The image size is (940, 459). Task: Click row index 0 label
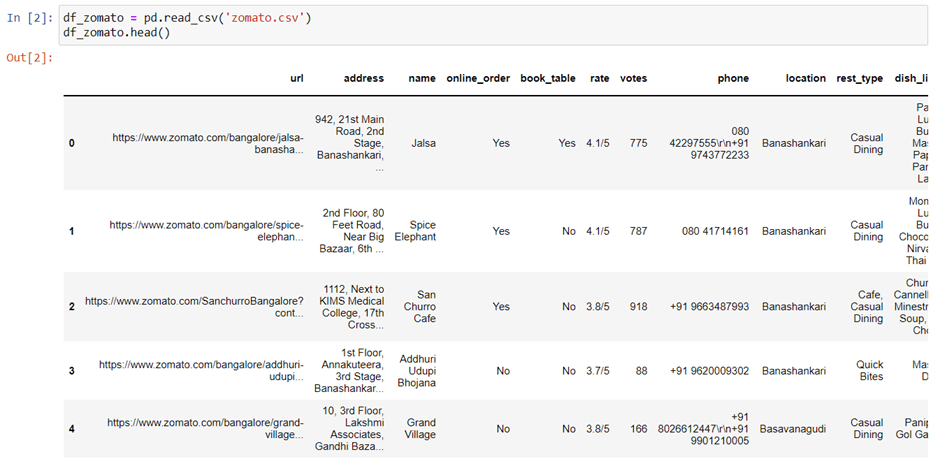72,143
